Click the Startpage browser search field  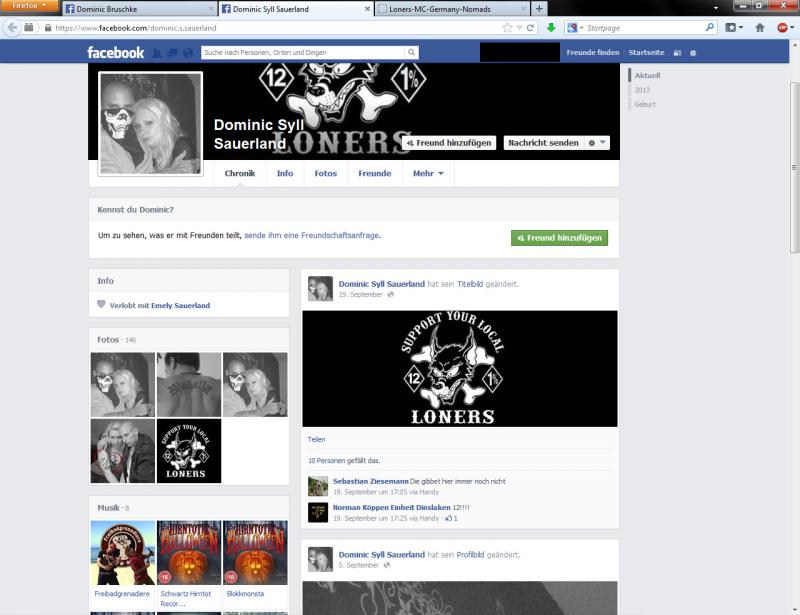click(x=645, y=28)
